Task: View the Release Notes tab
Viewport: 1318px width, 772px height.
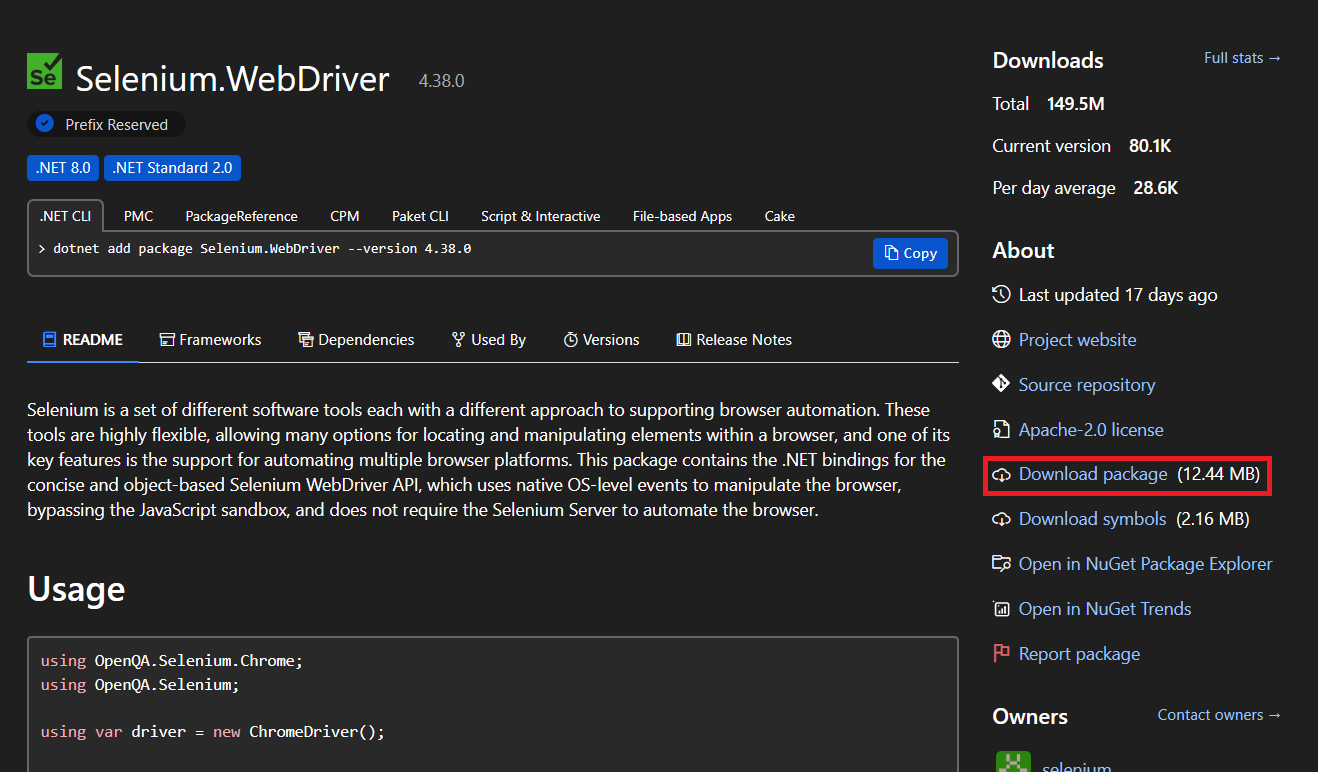Action: click(x=734, y=340)
